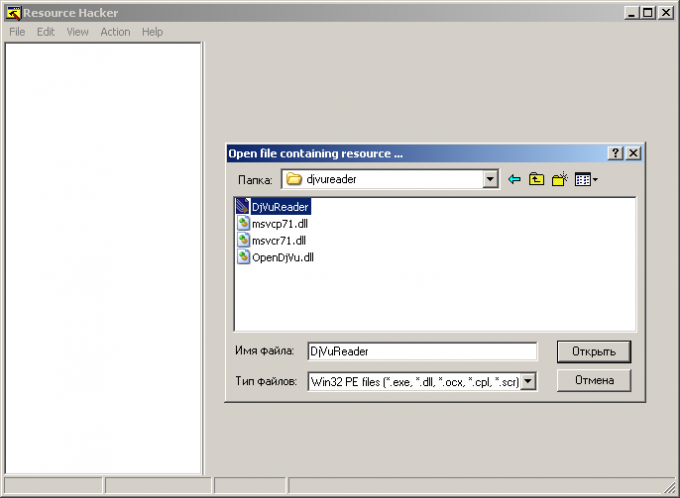Click the Отмена button

click(x=594, y=380)
